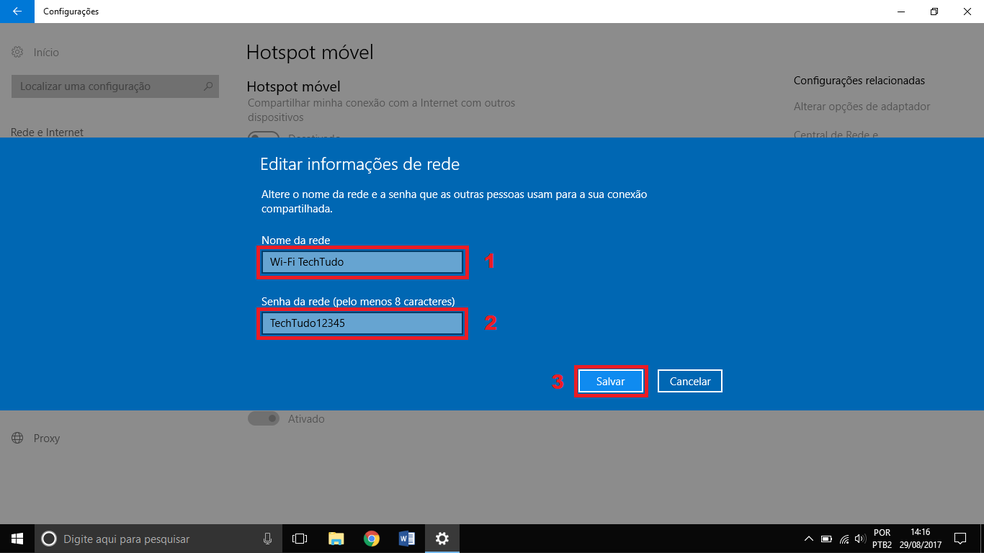Viewport: 984px width, 553px height.
Task: Focus the 'Localizar uma configuração' search field
Action: click(115, 86)
